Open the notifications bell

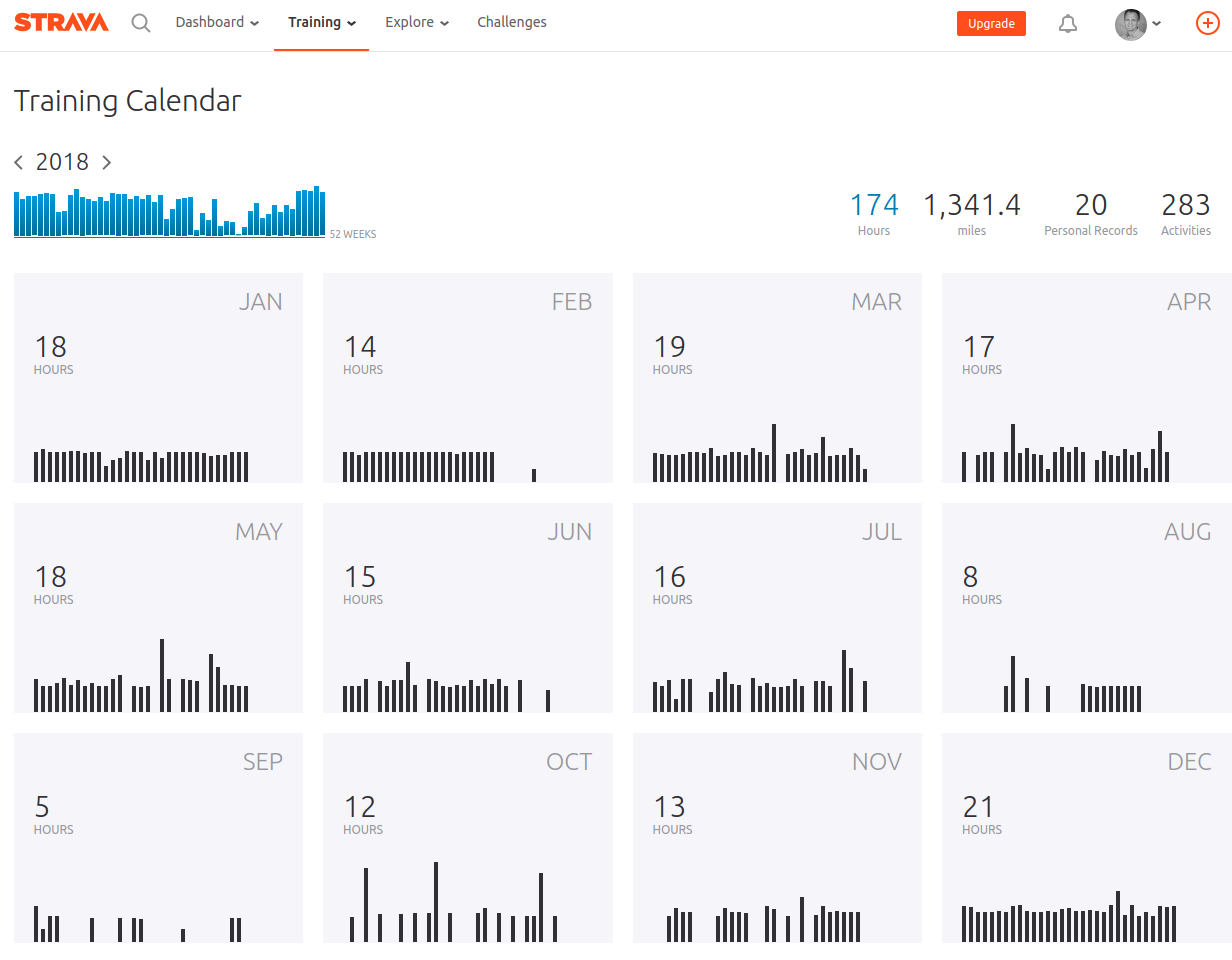click(x=1068, y=24)
